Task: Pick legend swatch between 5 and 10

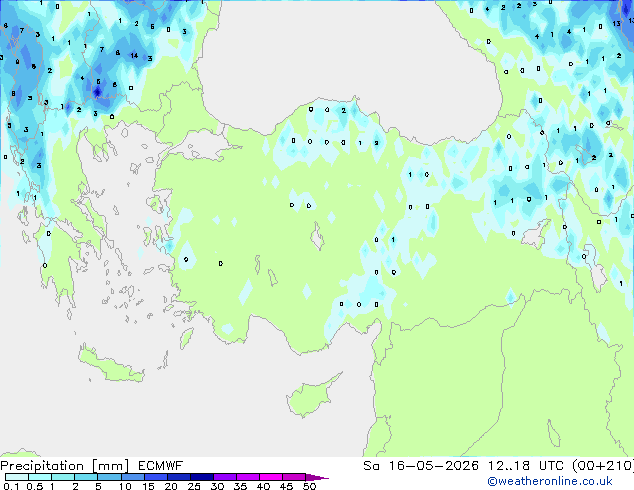Action: coord(109,477)
